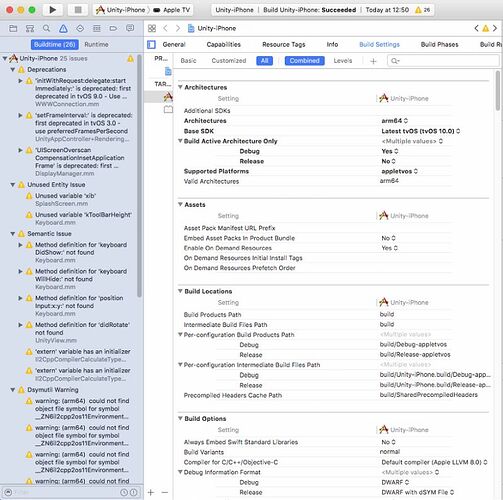Viewport: 503px width, 500px height.
Task: Collapse the Deprecations issue group
Action: tap(13, 70)
